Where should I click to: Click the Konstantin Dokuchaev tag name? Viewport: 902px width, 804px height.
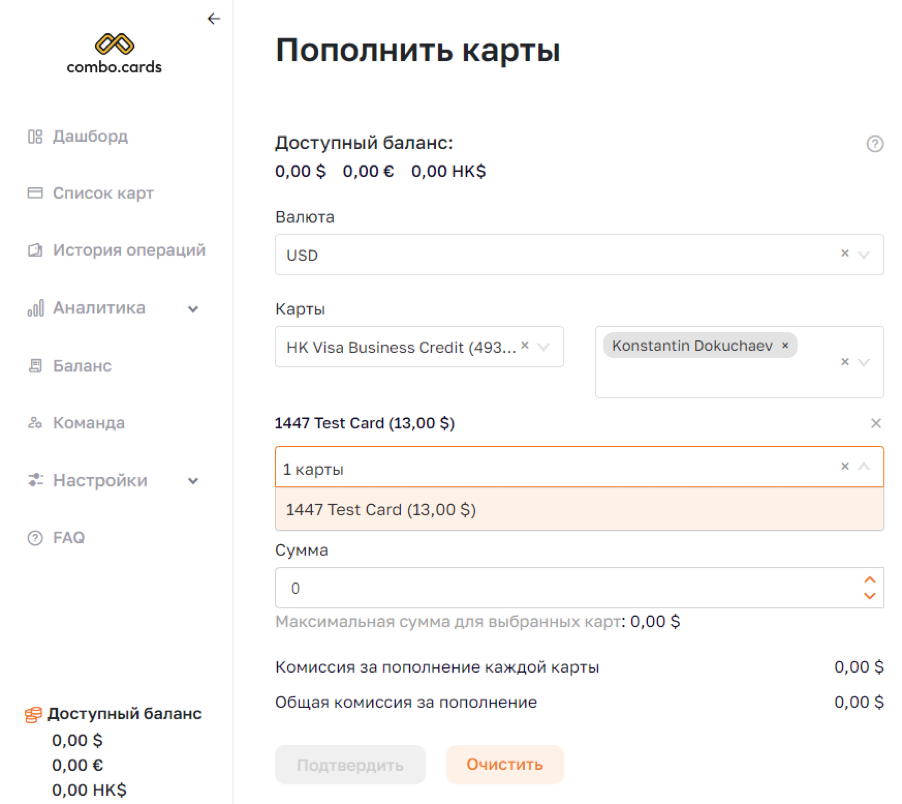[x=692, y=346]
